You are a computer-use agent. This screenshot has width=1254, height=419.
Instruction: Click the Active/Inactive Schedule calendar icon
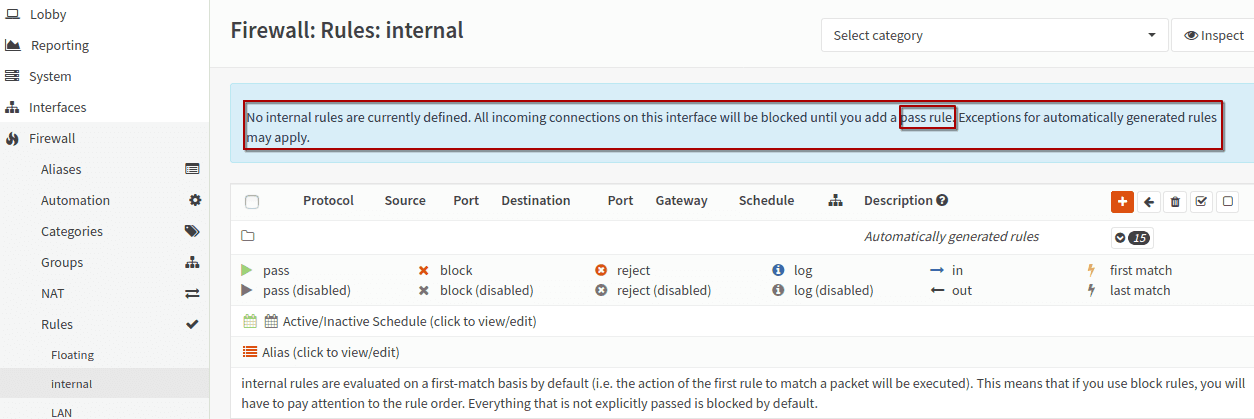(x=251, y=322)
